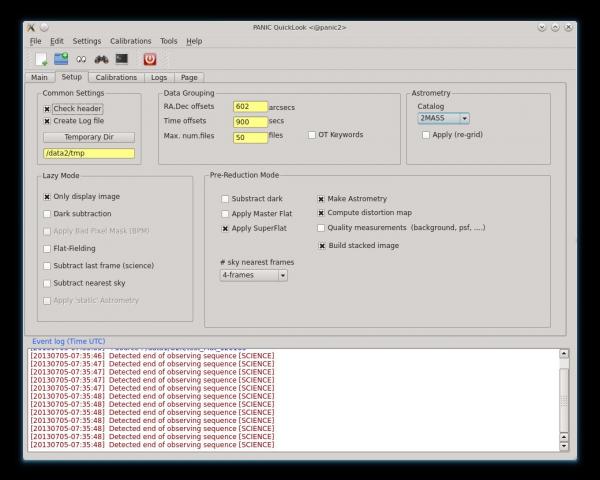The width and height of the screenshot is (600, 480).
Task: Open the 2MASS catalog dropdown
Action: coord(444,118)
